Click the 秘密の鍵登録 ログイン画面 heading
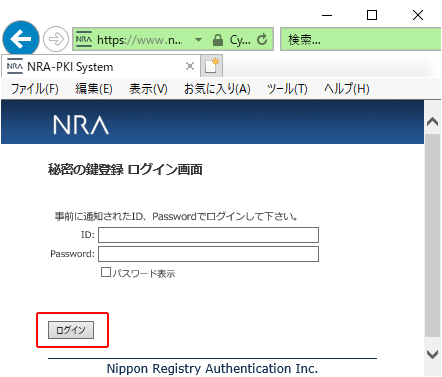This screenshot has width=442, height=377. (x=125, y=169)
